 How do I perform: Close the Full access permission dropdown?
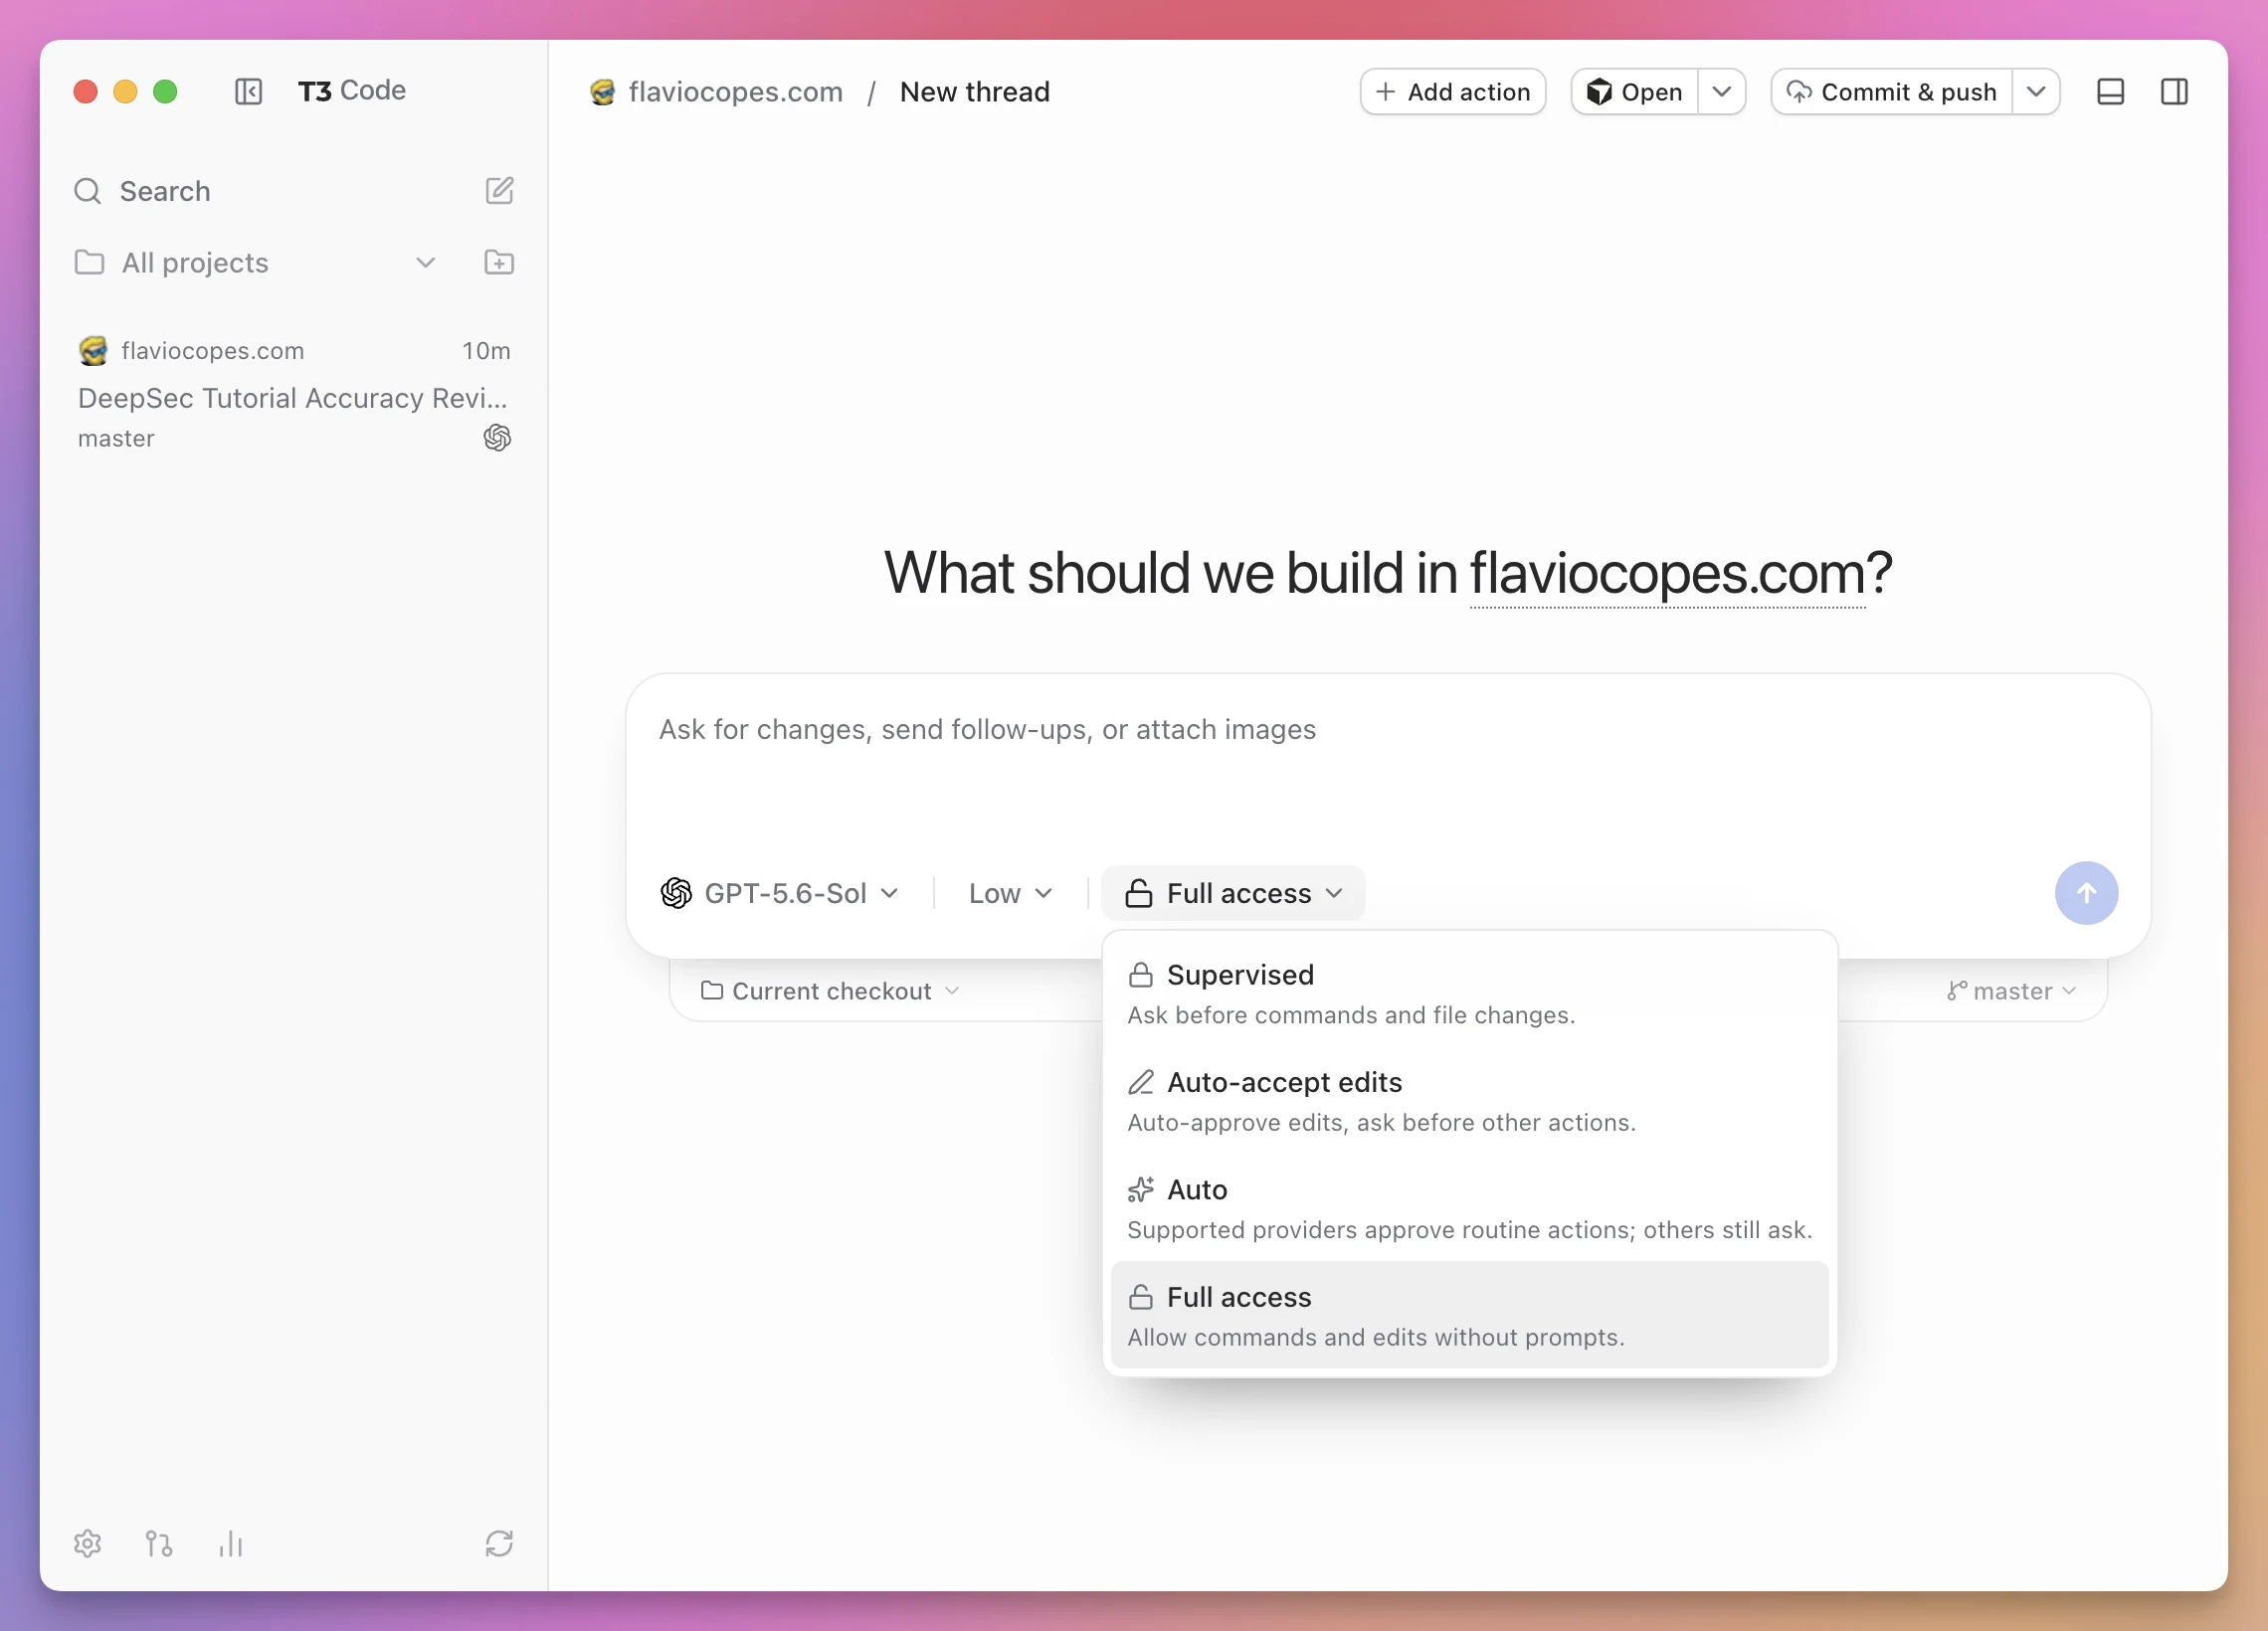coord(1233,893)
